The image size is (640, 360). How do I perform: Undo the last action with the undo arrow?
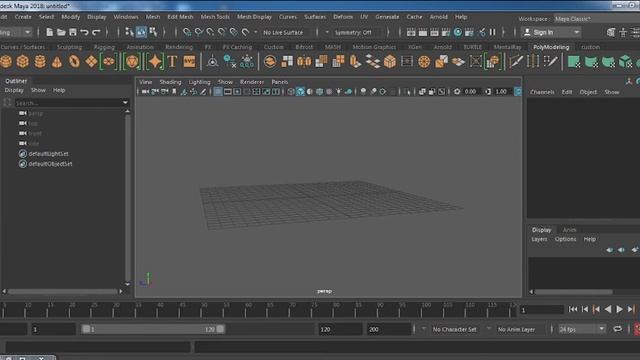tap(84, 32)
